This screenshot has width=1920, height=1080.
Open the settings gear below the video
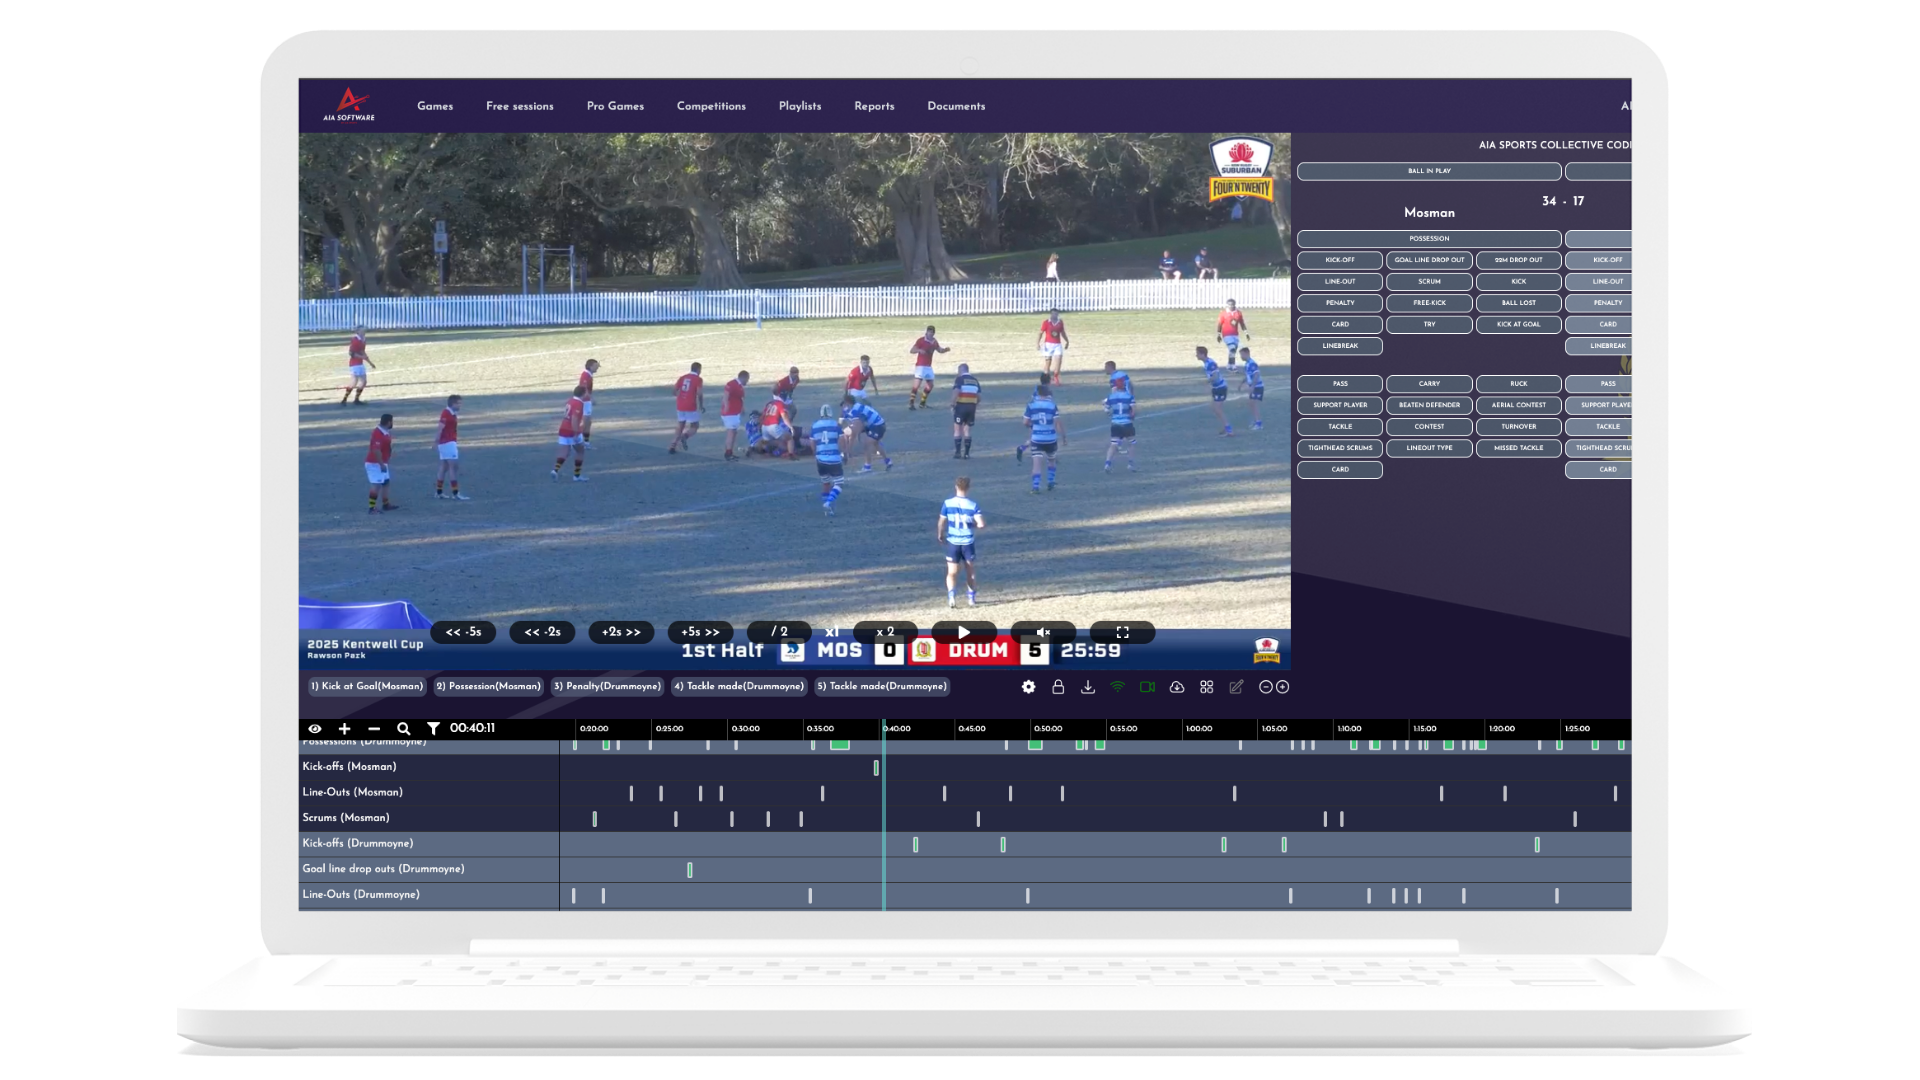point(1028,687)
